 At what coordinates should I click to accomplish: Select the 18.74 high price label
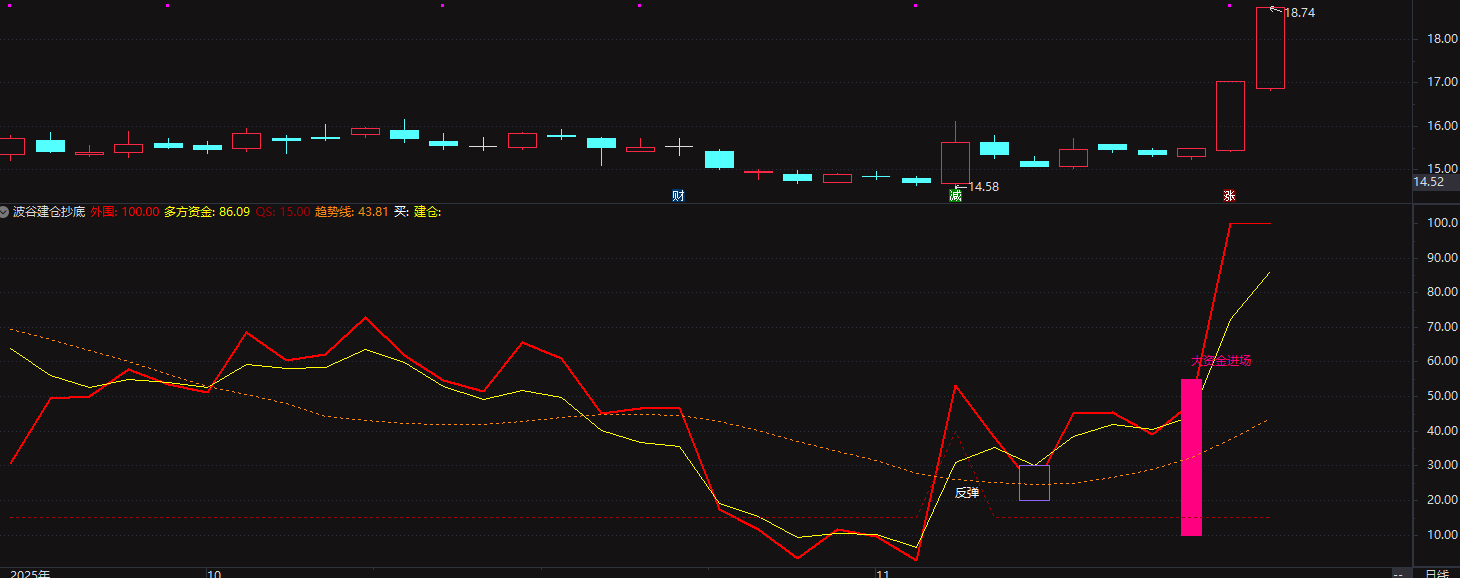pyautogui.click(x=1299, y=13)
